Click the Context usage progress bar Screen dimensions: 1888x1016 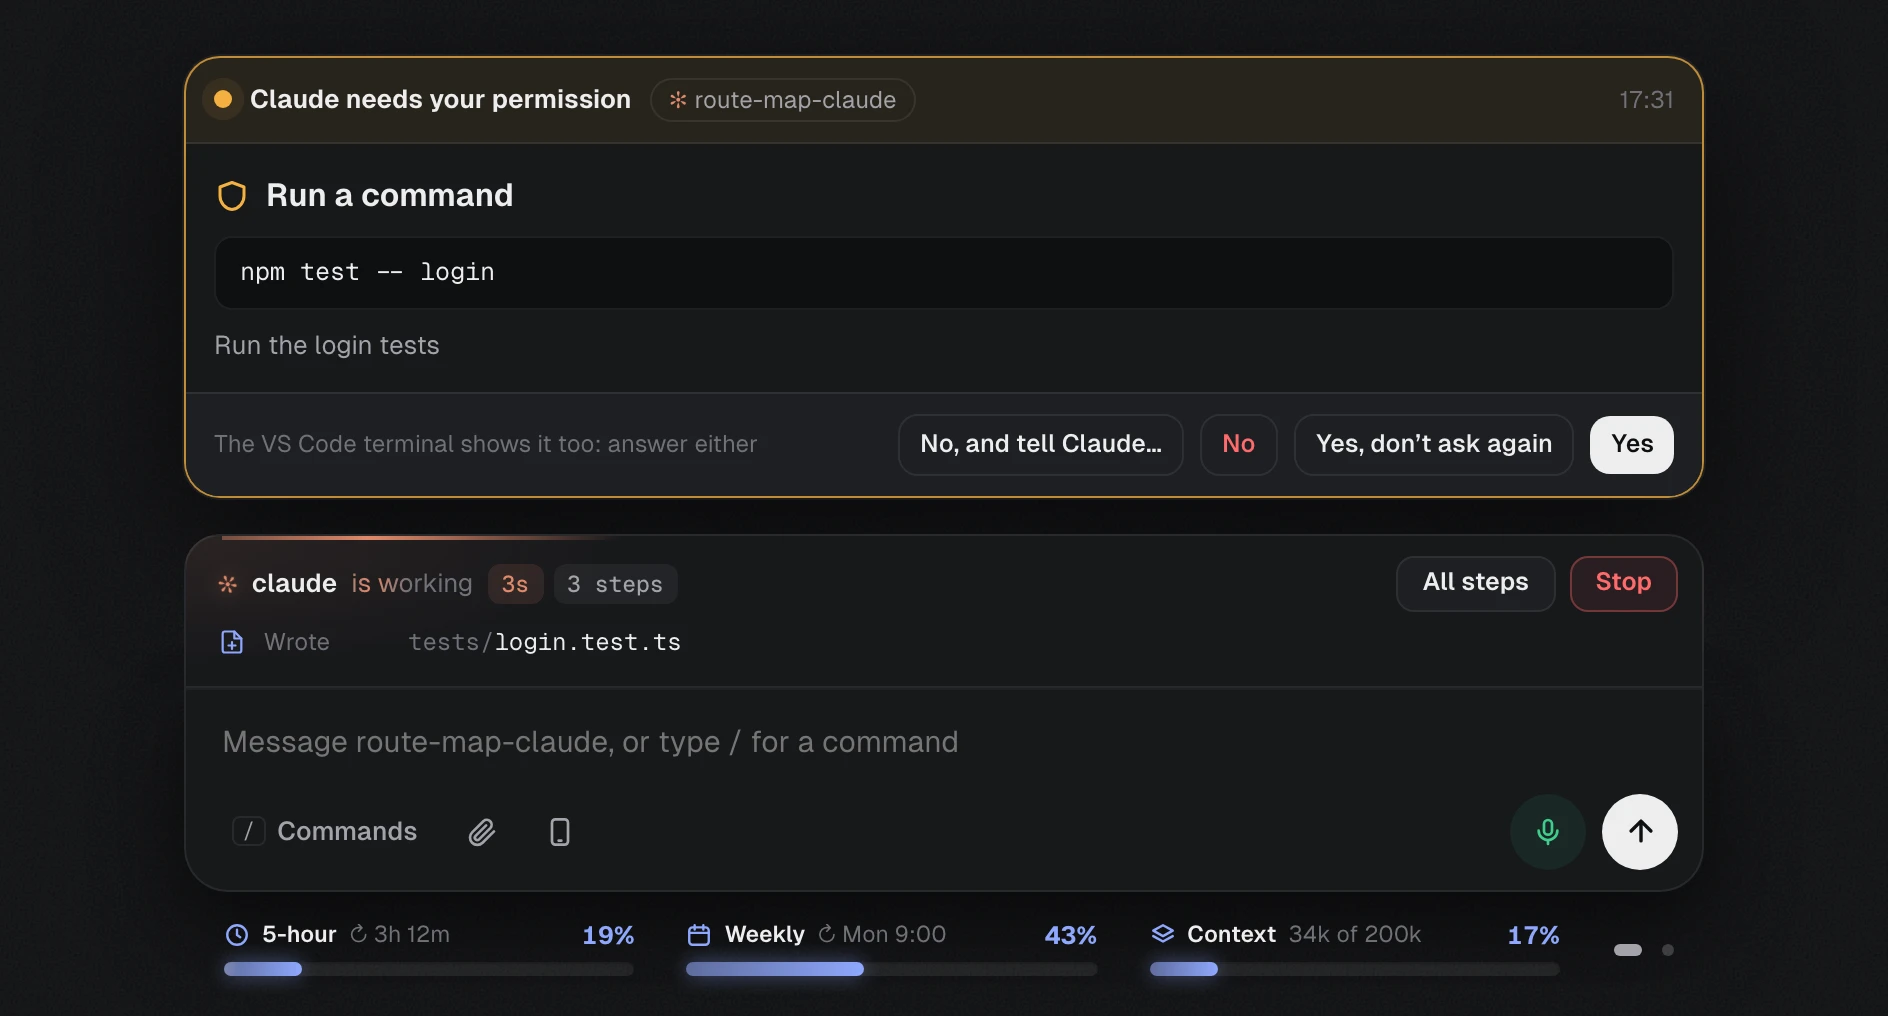[1354, 969]
